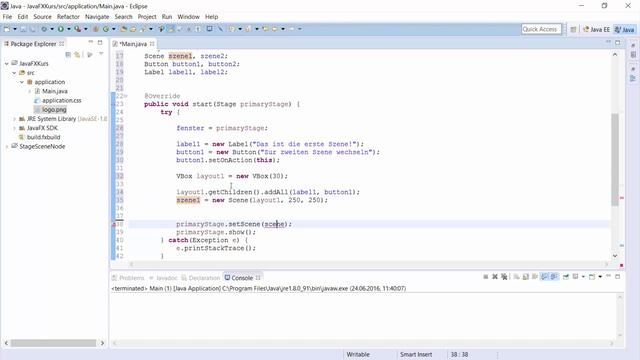Screen dimensions: 640x360
Task: Maximize the Console panel
Action: point(618,276)
